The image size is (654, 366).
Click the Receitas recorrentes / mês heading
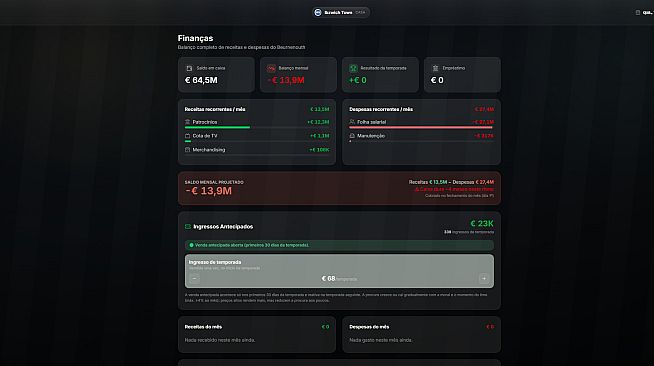tap(215, 109)
